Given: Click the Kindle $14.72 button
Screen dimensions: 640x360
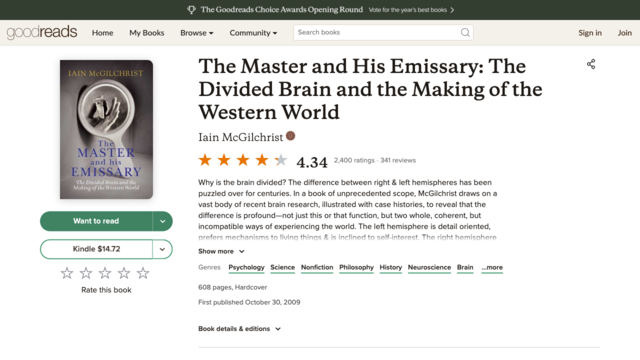Looking at the screenshot, I should point(96,249).
